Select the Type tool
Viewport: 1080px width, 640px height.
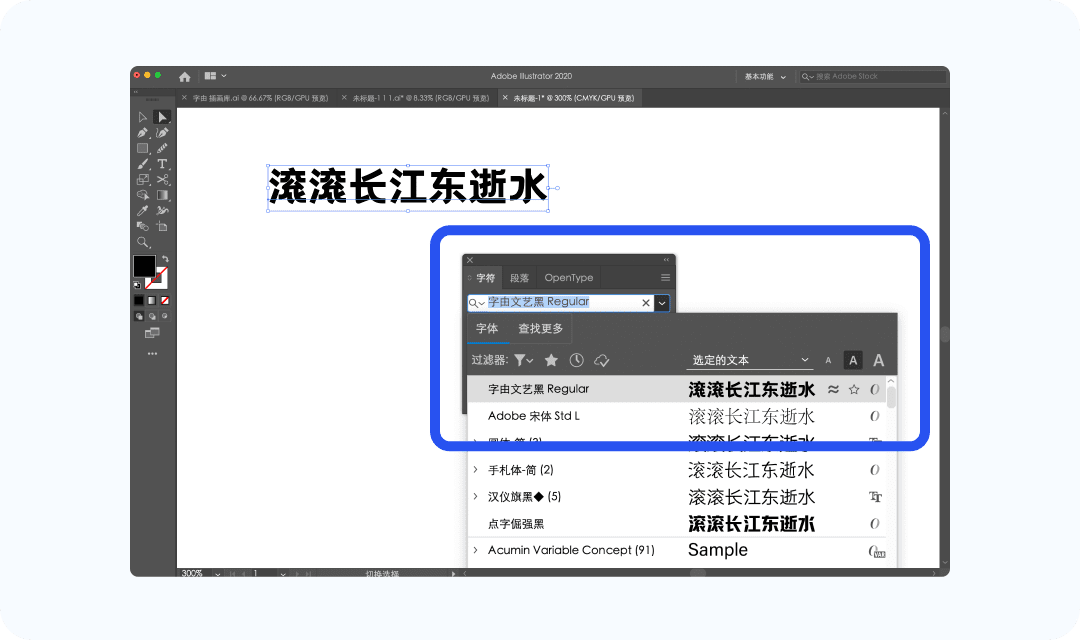[162, 164]
